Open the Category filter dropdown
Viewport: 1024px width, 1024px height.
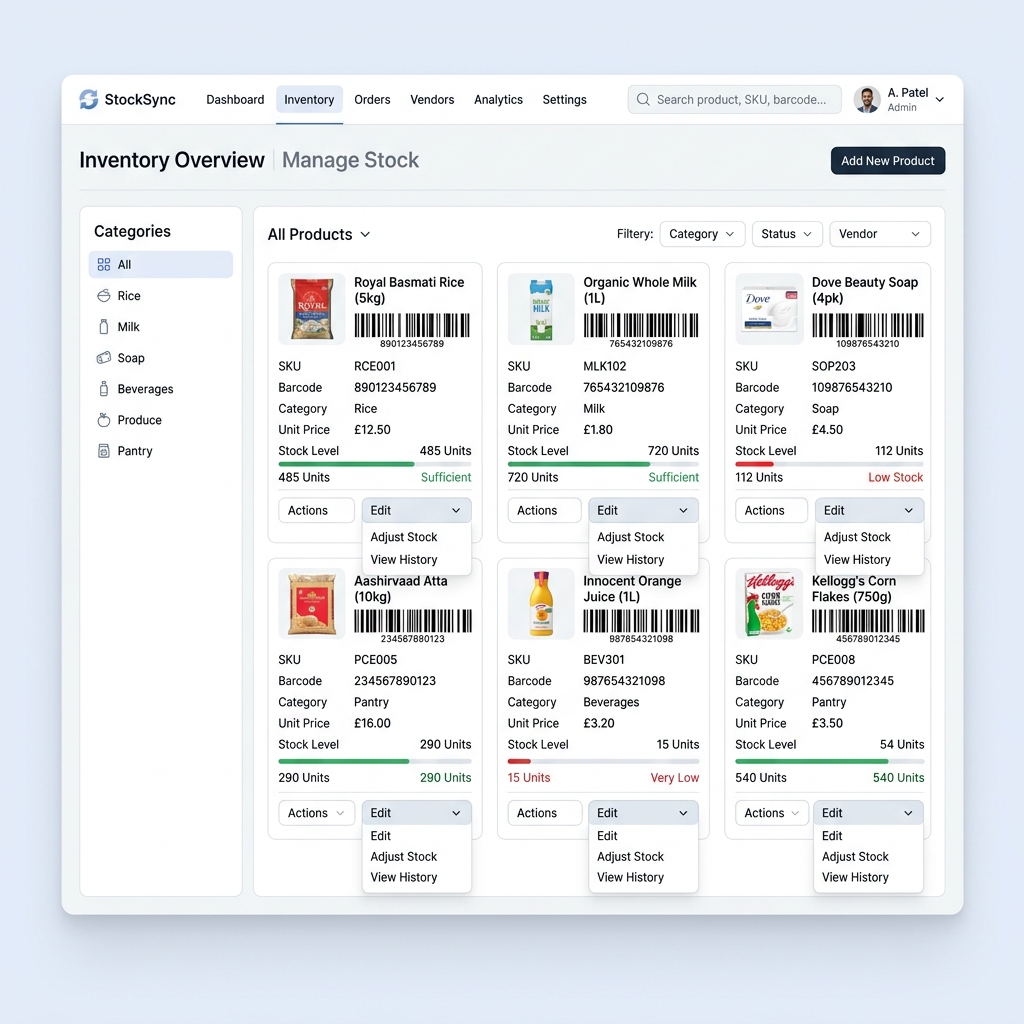pyautogui.click(x=702, y=234)
